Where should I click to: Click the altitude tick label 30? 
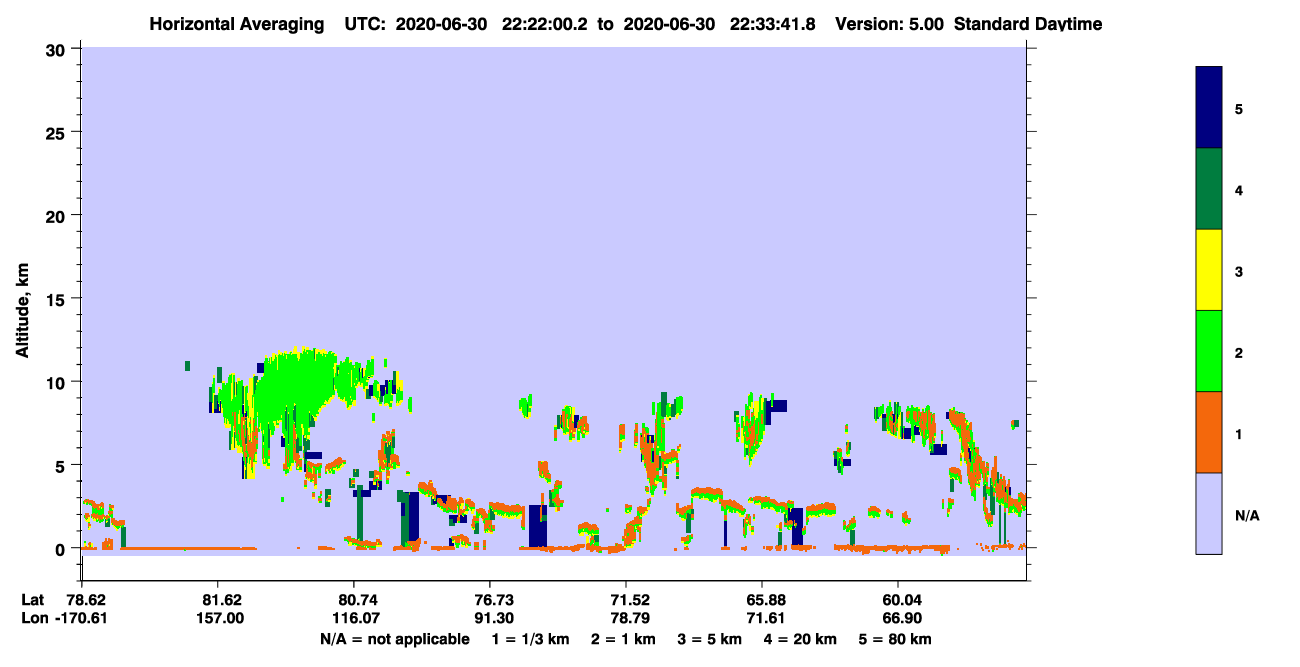tap(57, 49)
